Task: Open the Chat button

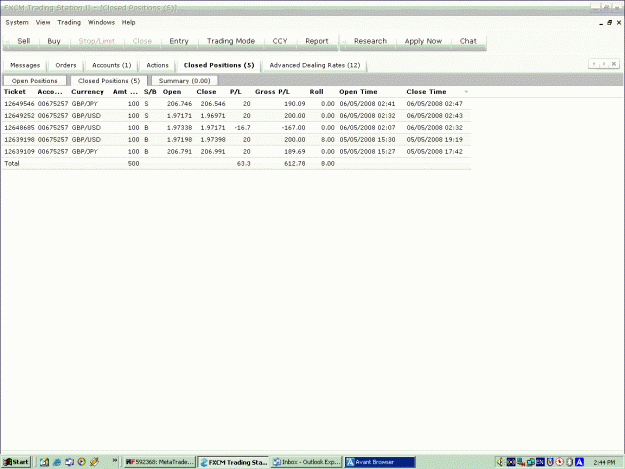Action: (468, 41)
